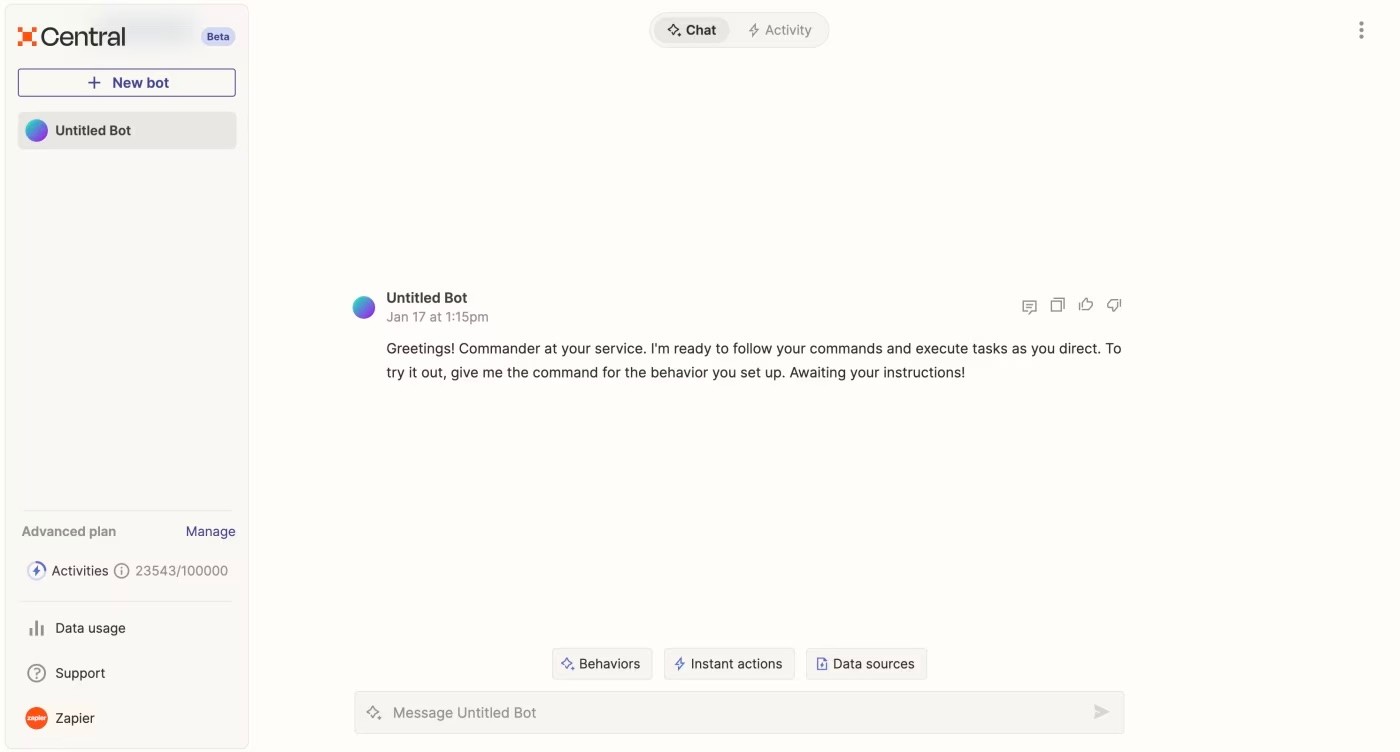Click the Zapier Central logo
Screen dimensions: 1400x752
click(x=72, y=37)
